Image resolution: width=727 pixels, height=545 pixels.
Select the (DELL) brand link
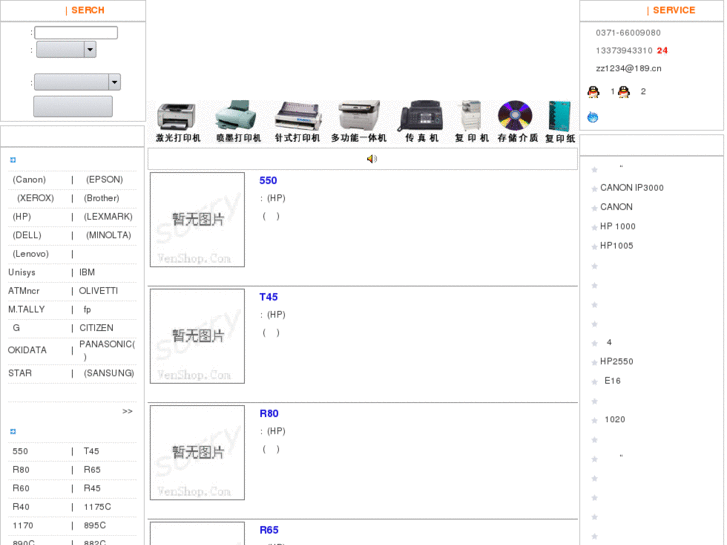[27, 235]
